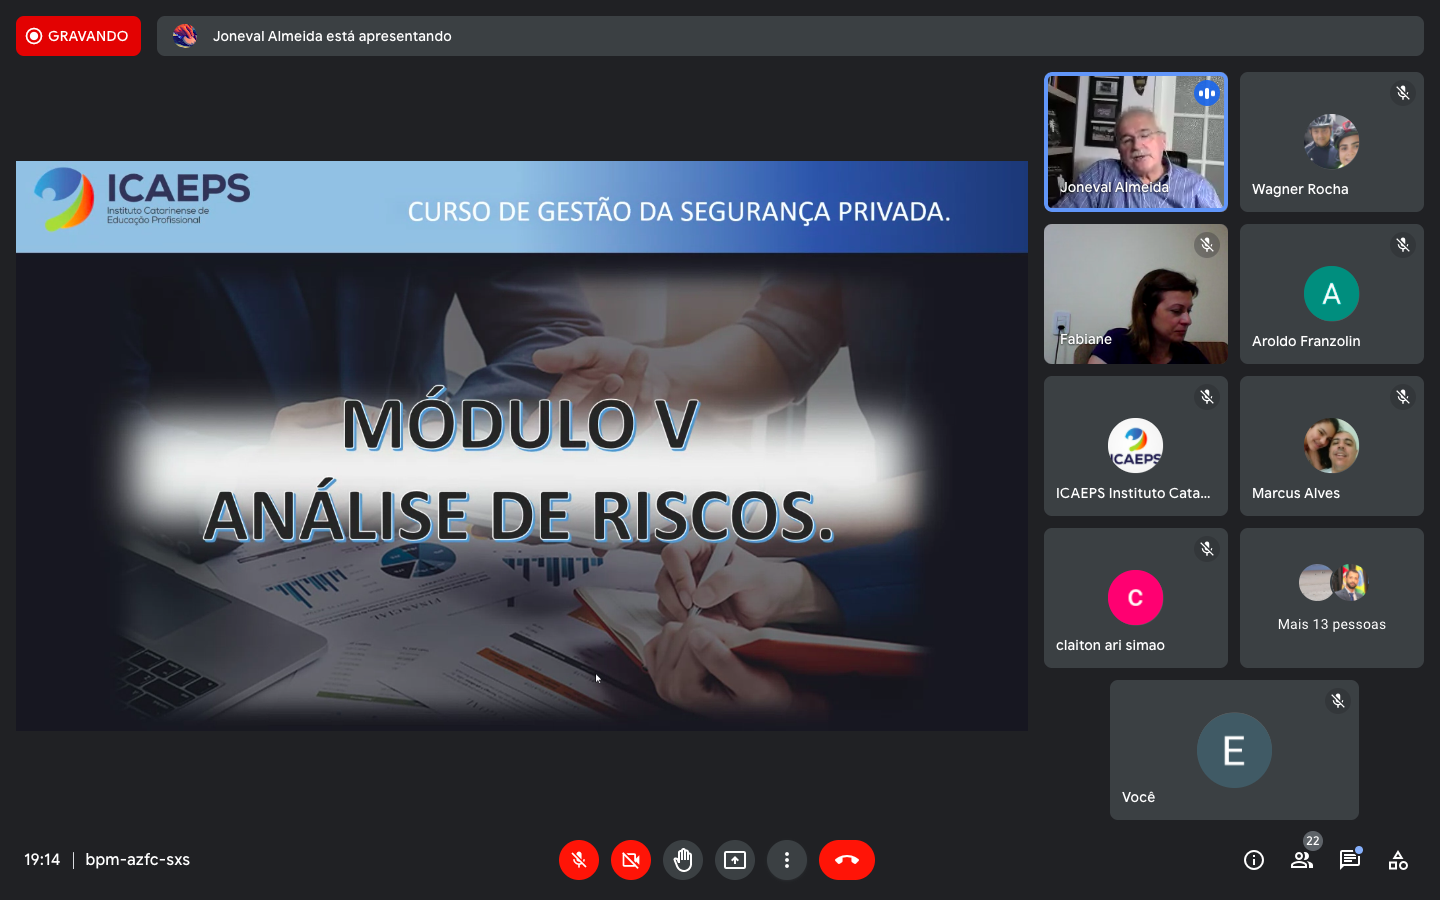Viewport: 1440px width, 900px height.
Task: Raise your hand
Action: coord(683,860)
